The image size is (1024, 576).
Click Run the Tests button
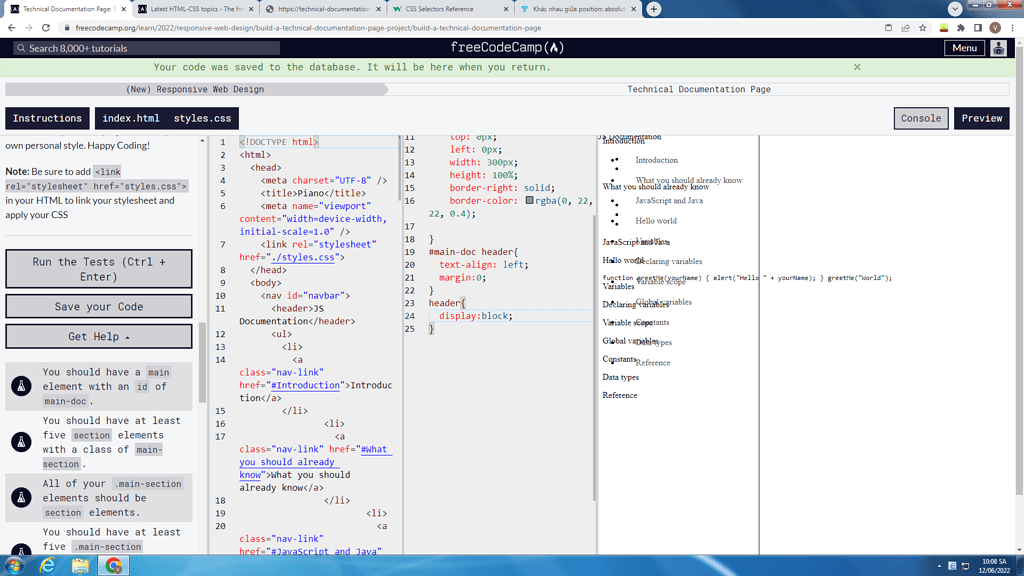98,269
